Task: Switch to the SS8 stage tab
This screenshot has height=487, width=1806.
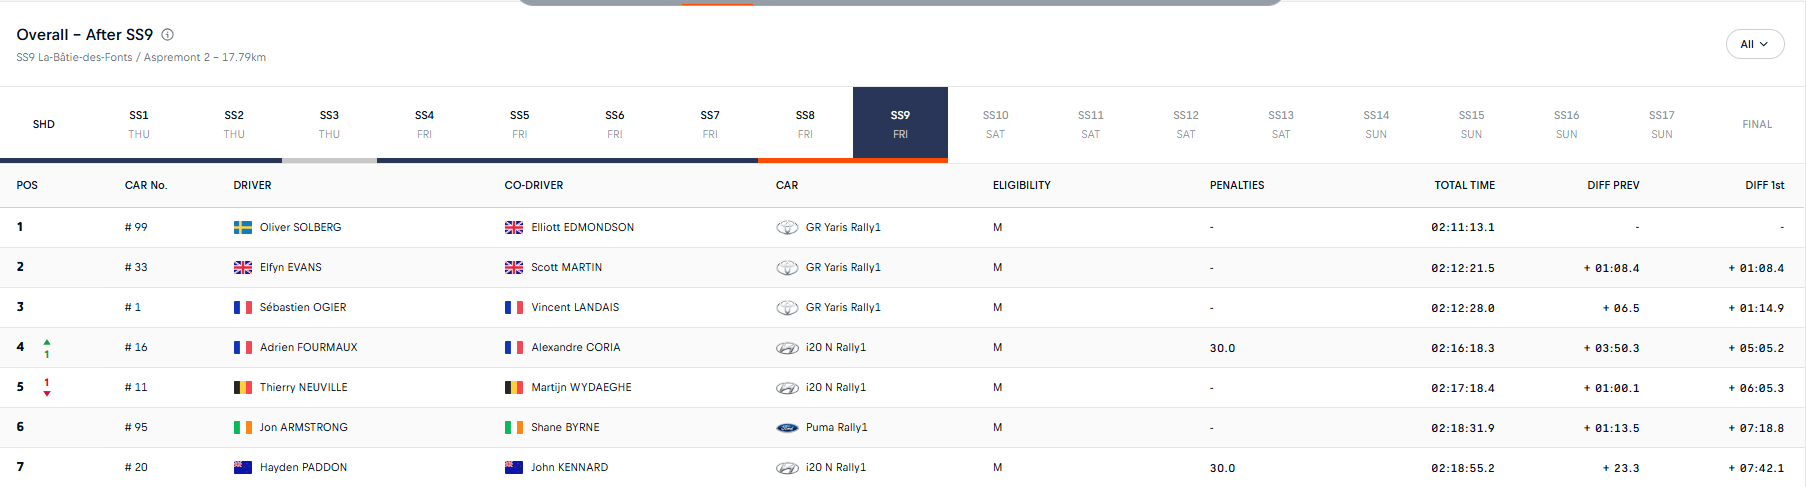Action: pyautogui.click(x=805, y=124)
